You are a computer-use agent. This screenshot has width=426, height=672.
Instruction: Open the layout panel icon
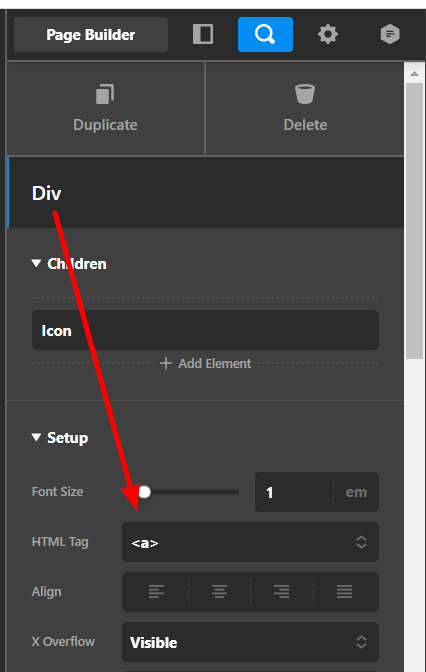(x=203, y=34)
